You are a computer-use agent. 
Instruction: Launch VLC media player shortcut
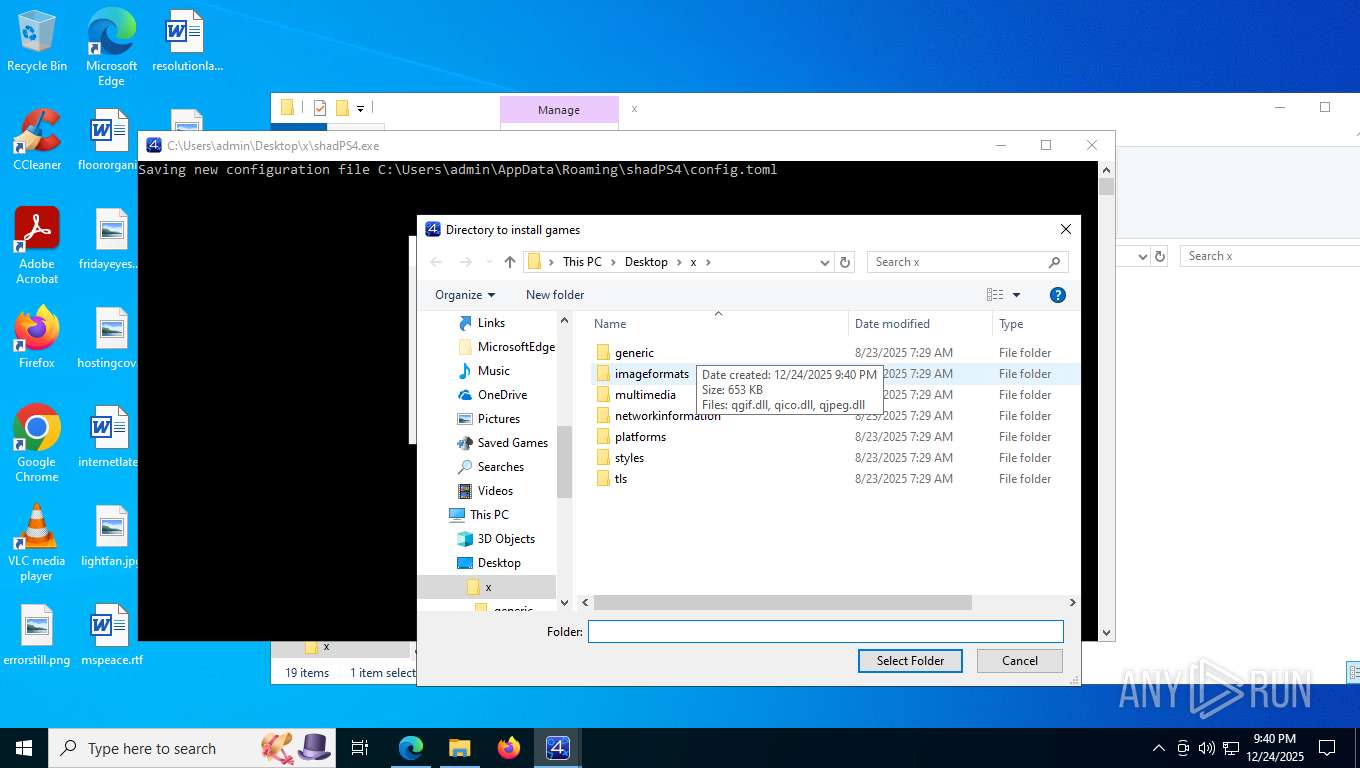pos(37,543)
